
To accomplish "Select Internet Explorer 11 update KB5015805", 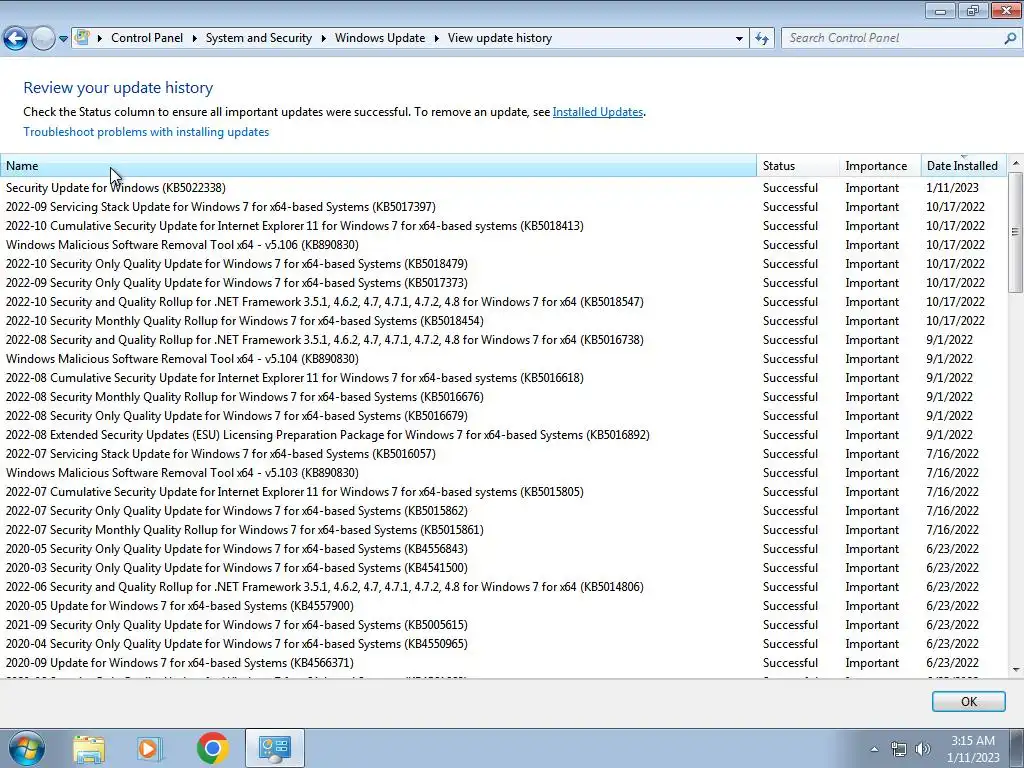I will (503, 492).
